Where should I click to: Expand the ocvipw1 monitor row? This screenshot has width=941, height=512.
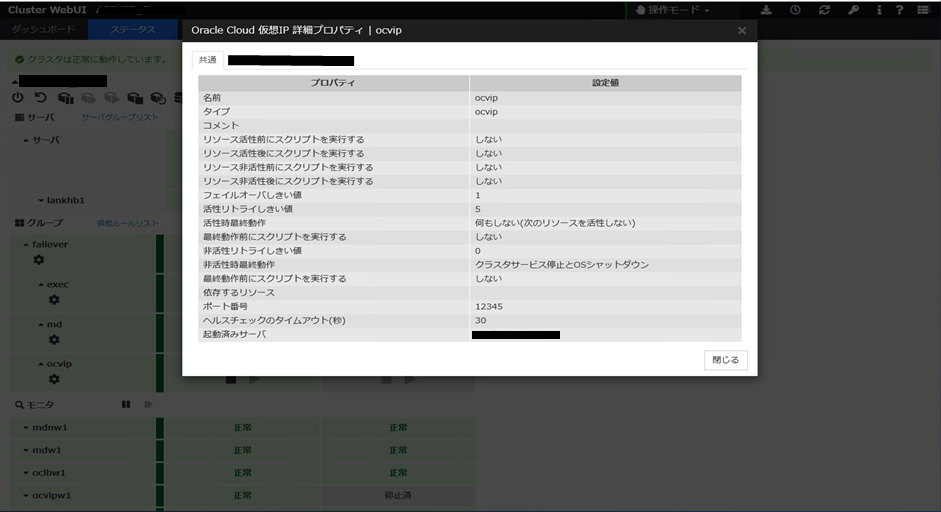(x=25, y=495)
